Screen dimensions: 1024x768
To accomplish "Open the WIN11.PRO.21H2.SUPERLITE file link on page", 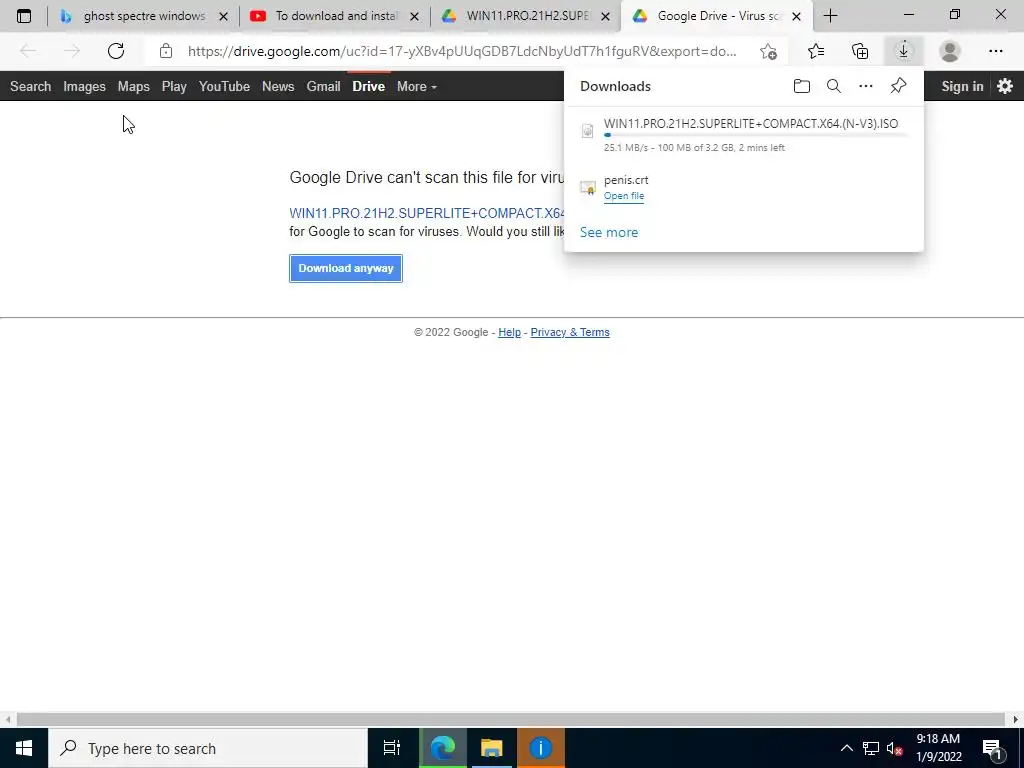I will [x=427, y=214].
